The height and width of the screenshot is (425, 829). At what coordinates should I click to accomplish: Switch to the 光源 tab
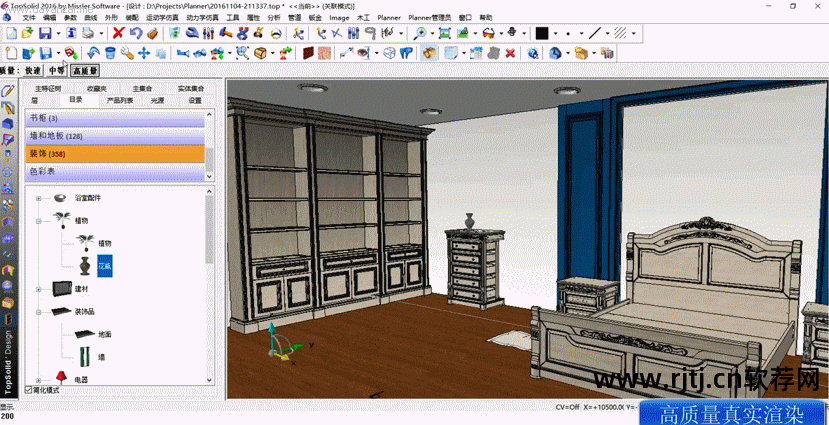157,100
